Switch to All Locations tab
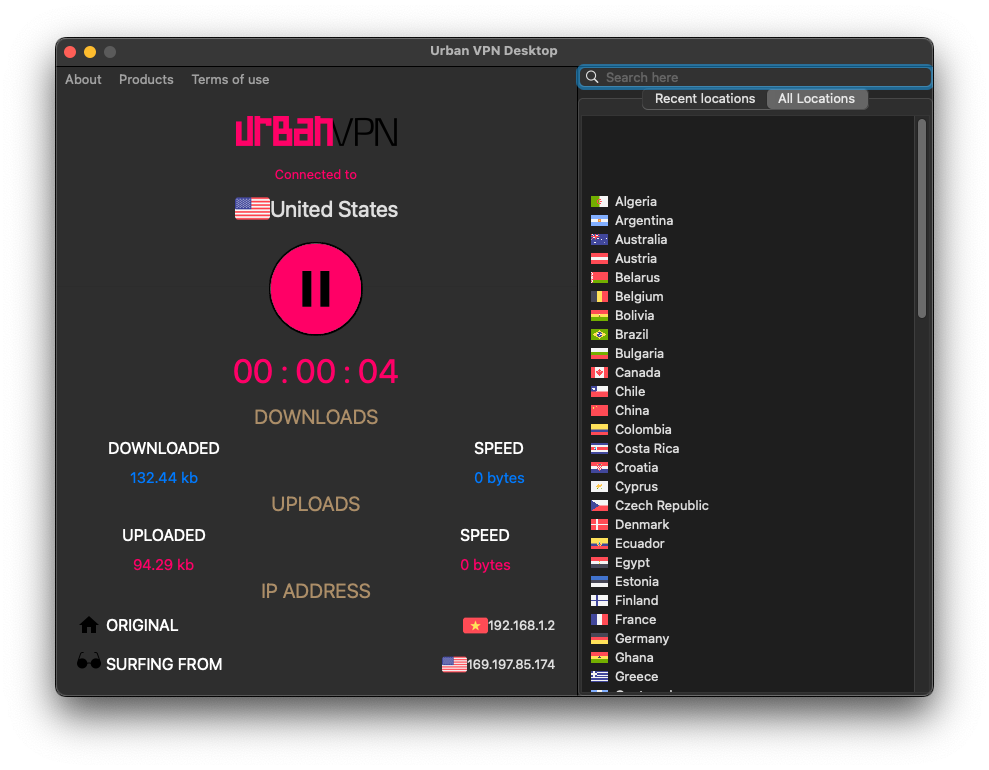Screen dimensions: 989x770 click(817, 99)
